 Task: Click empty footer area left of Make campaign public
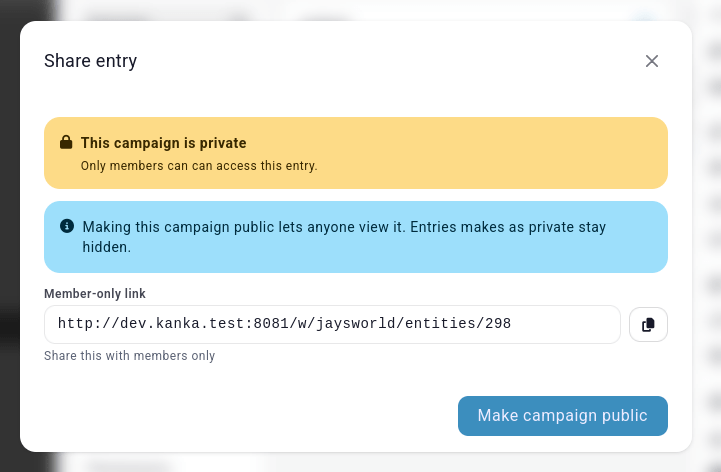point(250,416)
